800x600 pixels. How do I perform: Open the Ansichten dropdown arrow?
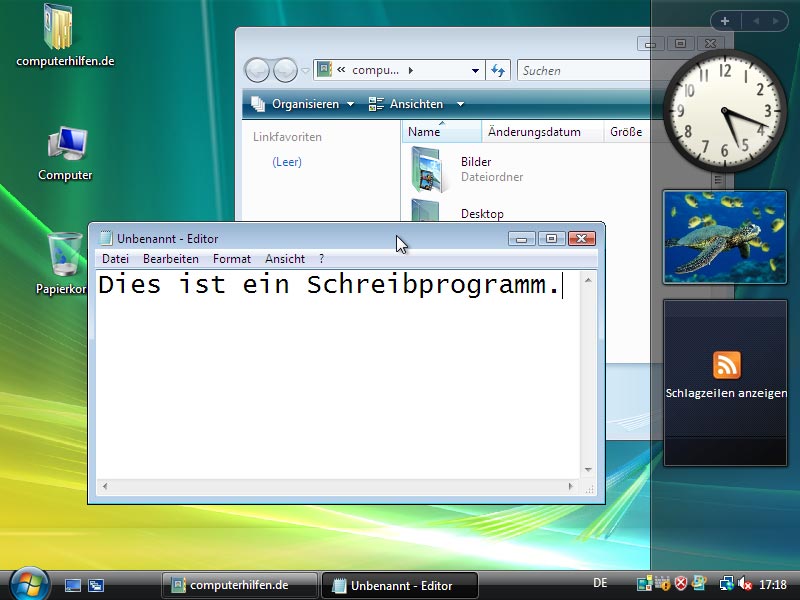tap(460, 104)
